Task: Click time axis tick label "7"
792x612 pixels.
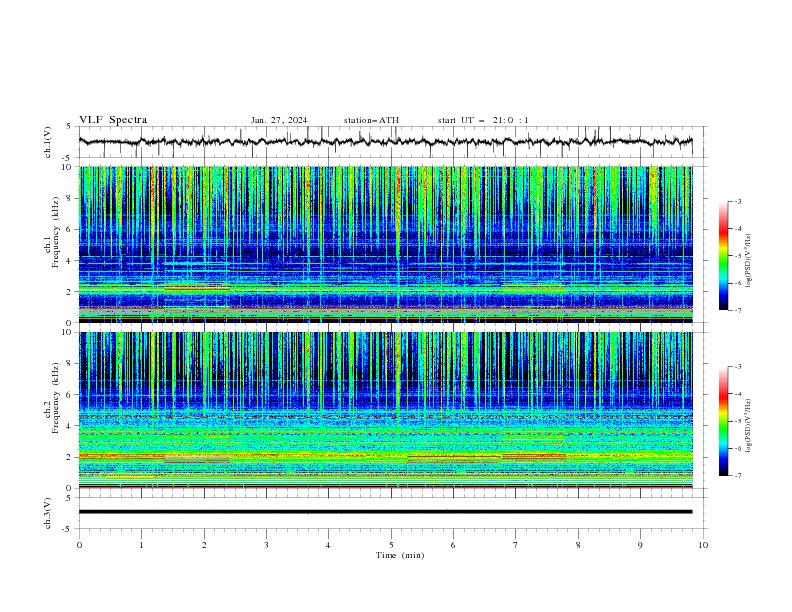Action: point(516,545)
